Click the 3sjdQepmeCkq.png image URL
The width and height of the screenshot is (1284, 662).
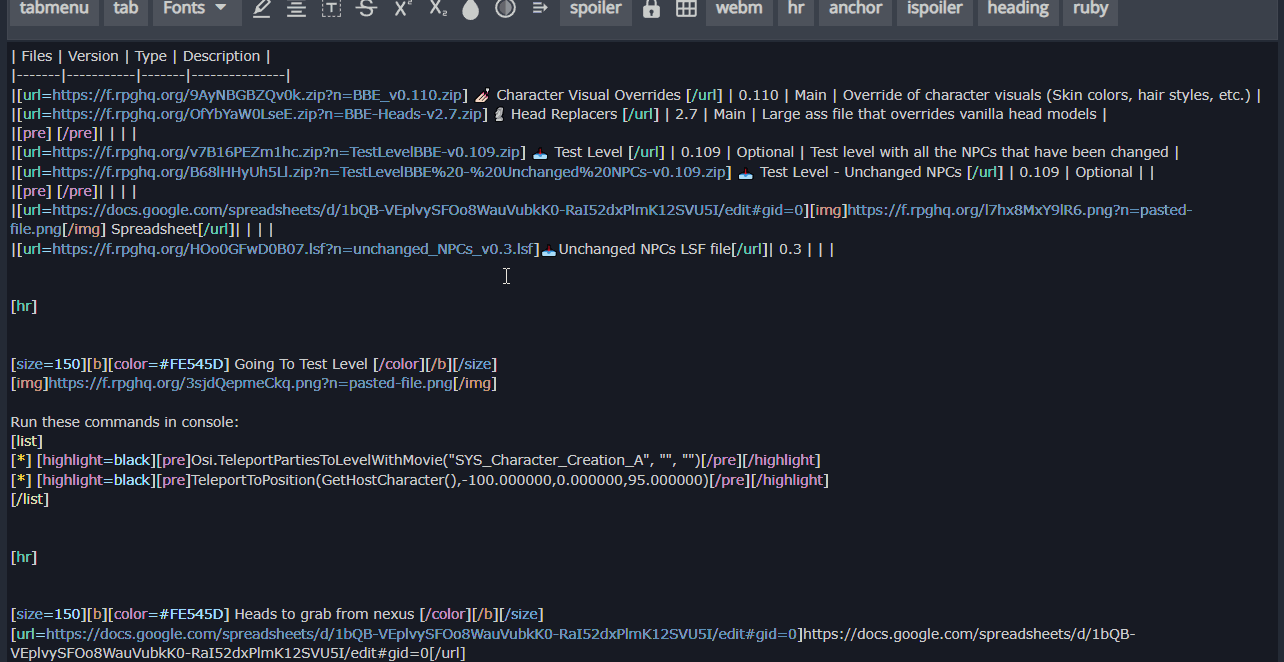[250, 383]
